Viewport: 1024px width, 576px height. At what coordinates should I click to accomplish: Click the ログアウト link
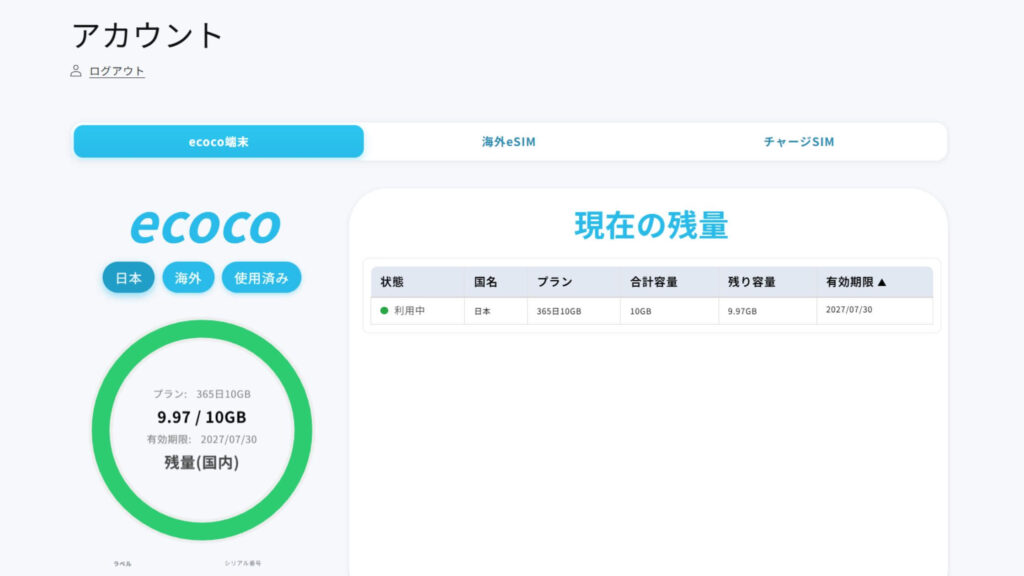(117, 71)
